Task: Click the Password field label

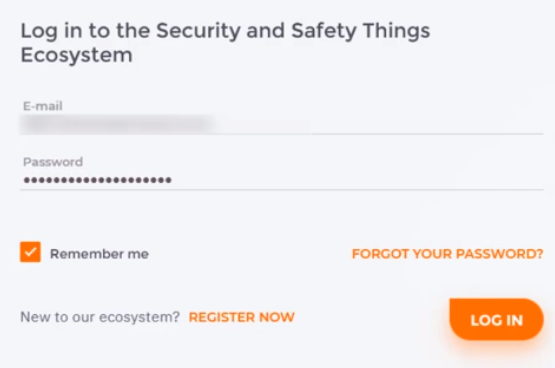Action: [53, 162]
